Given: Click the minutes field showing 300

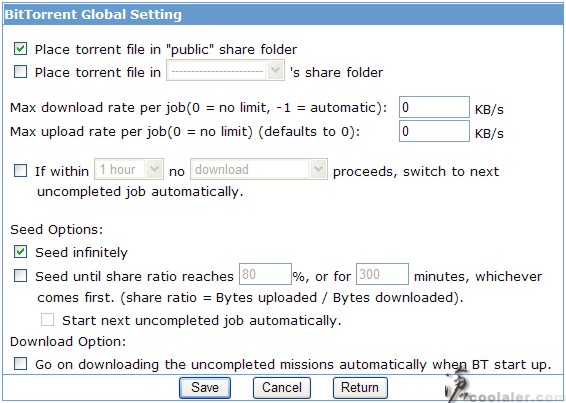Looking at the screenshot, I should coord(382,274).
